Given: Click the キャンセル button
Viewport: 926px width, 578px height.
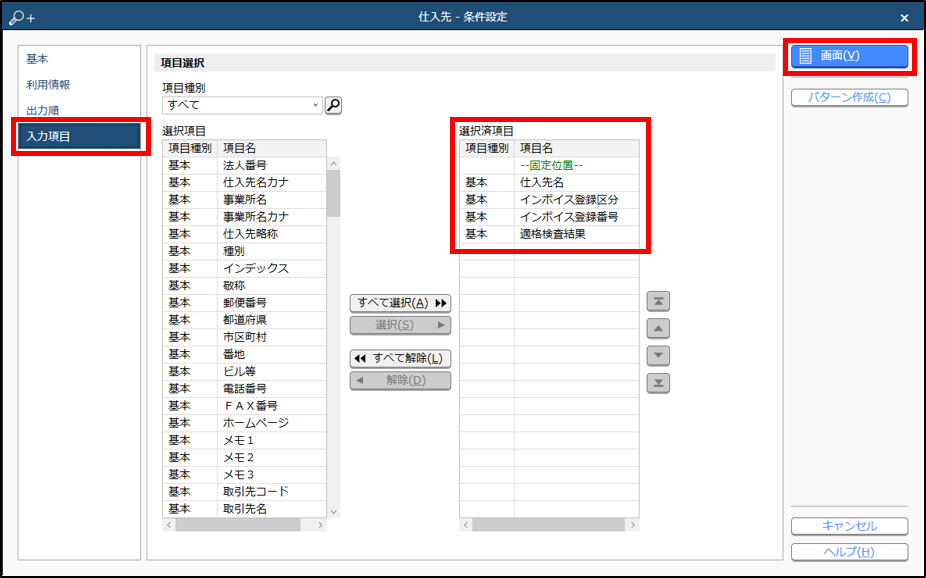Looking at the screenshot, I should tap(849, 526).
